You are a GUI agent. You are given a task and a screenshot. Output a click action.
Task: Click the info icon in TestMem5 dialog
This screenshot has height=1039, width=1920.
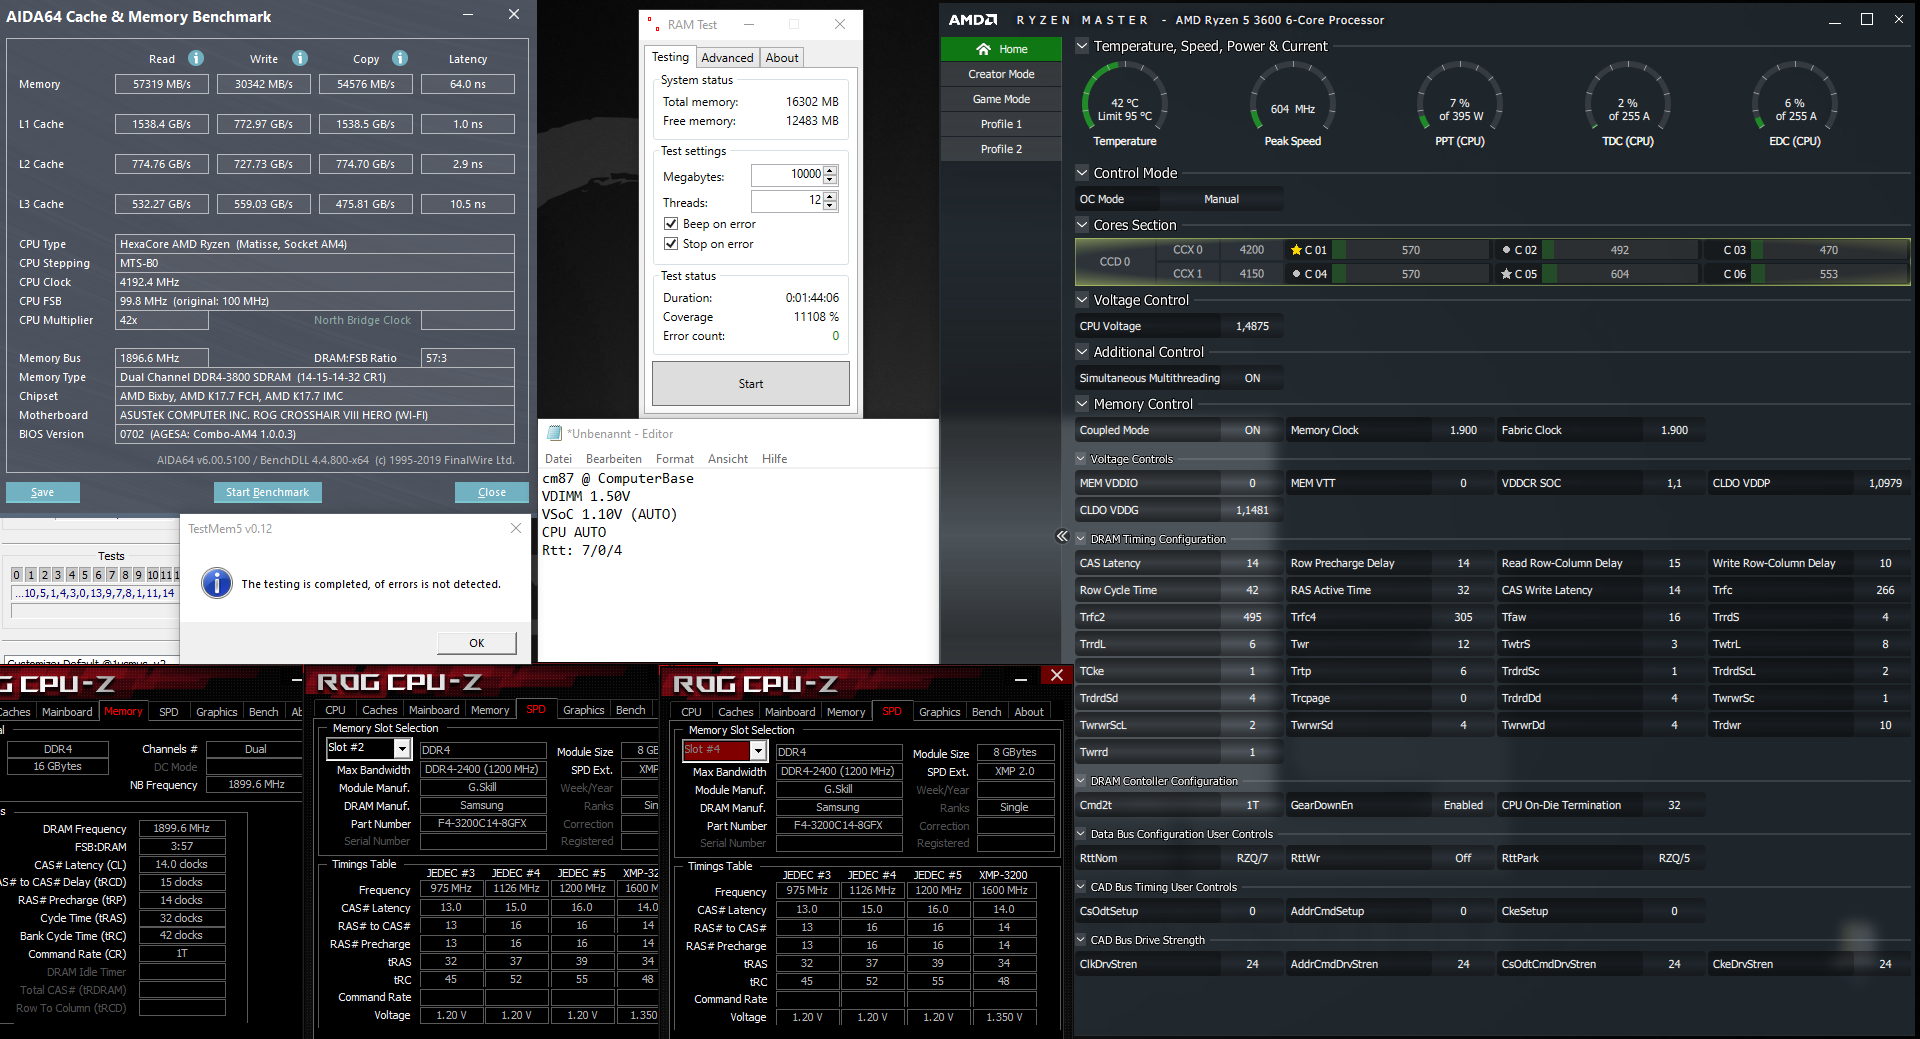[217, 583]
